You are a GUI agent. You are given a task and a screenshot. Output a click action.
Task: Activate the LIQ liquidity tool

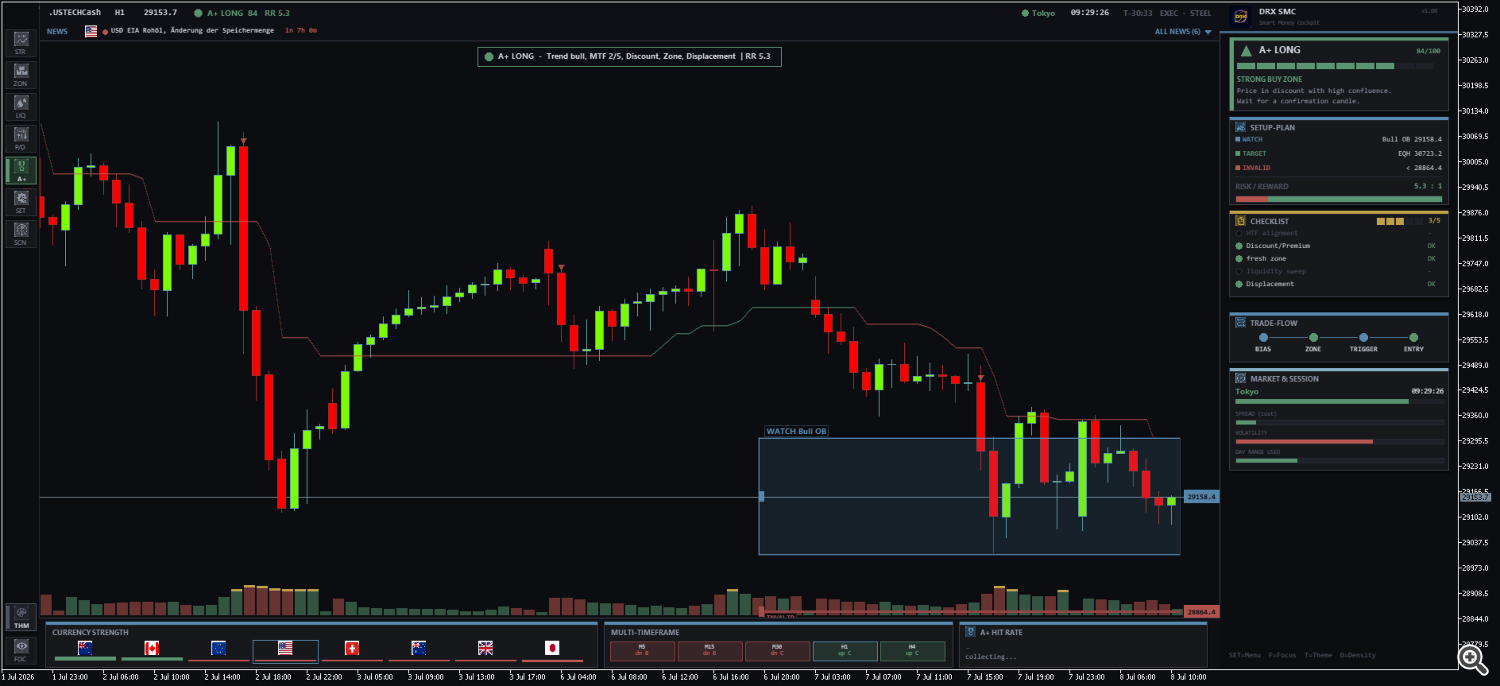tap(21, 107)
